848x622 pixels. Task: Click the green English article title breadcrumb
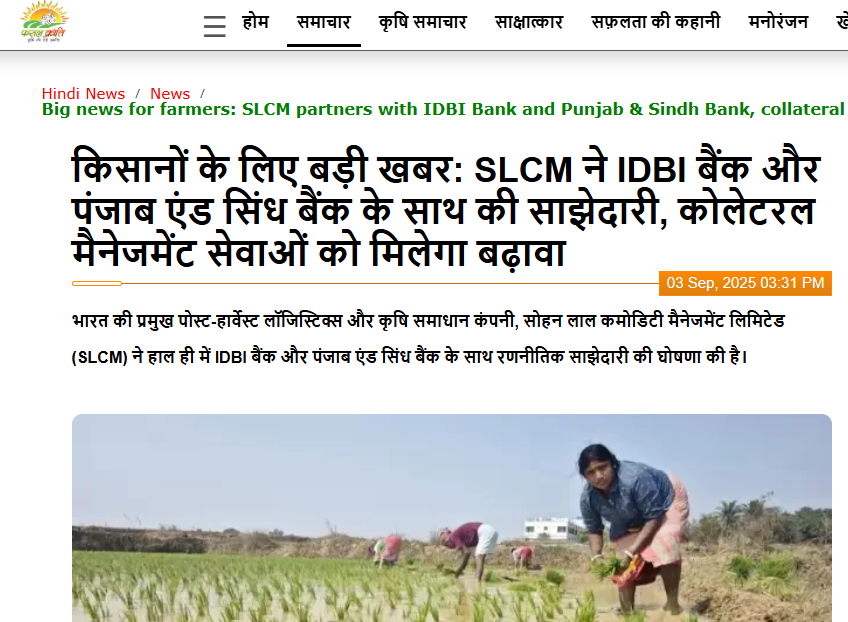coord(445,109)
